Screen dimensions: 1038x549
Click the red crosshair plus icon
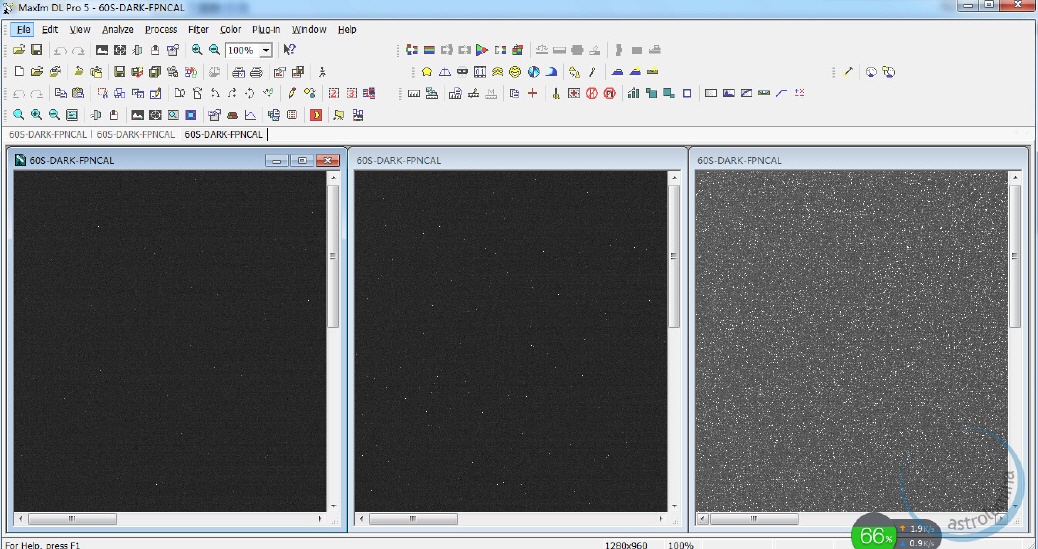(532, 93)
